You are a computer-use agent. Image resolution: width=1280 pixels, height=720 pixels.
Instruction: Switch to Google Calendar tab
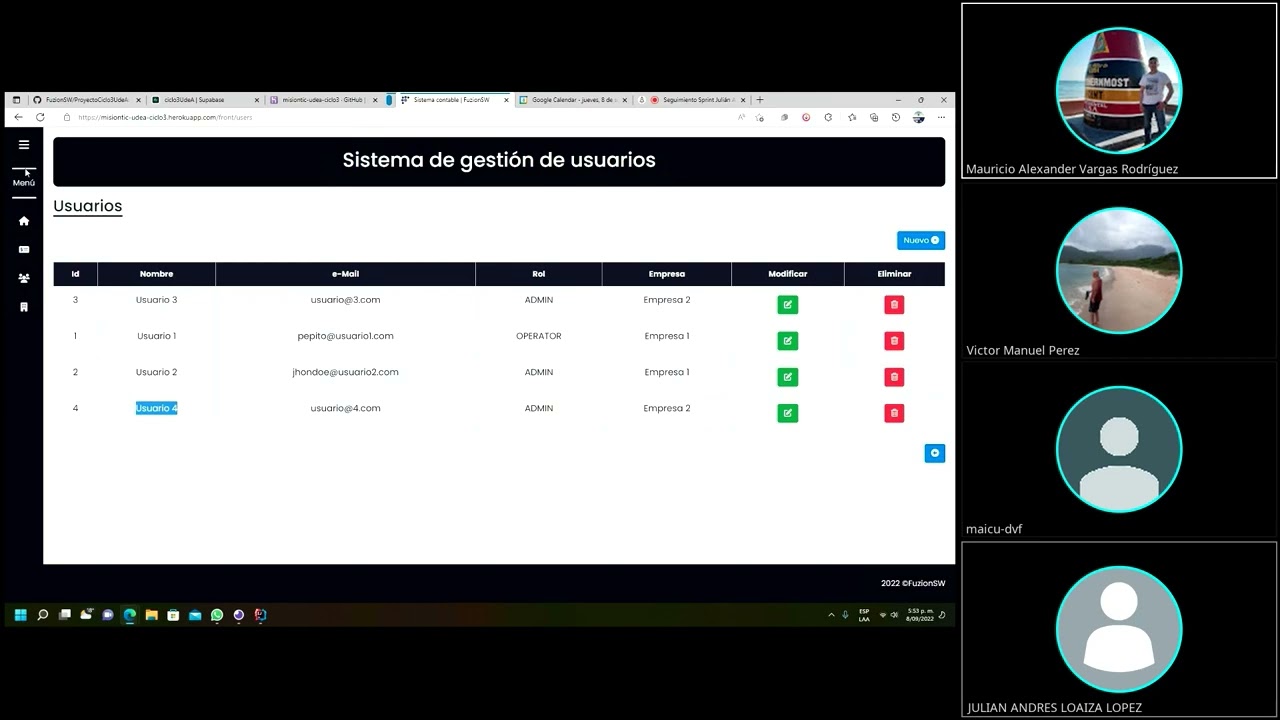[x=573, y=100]
